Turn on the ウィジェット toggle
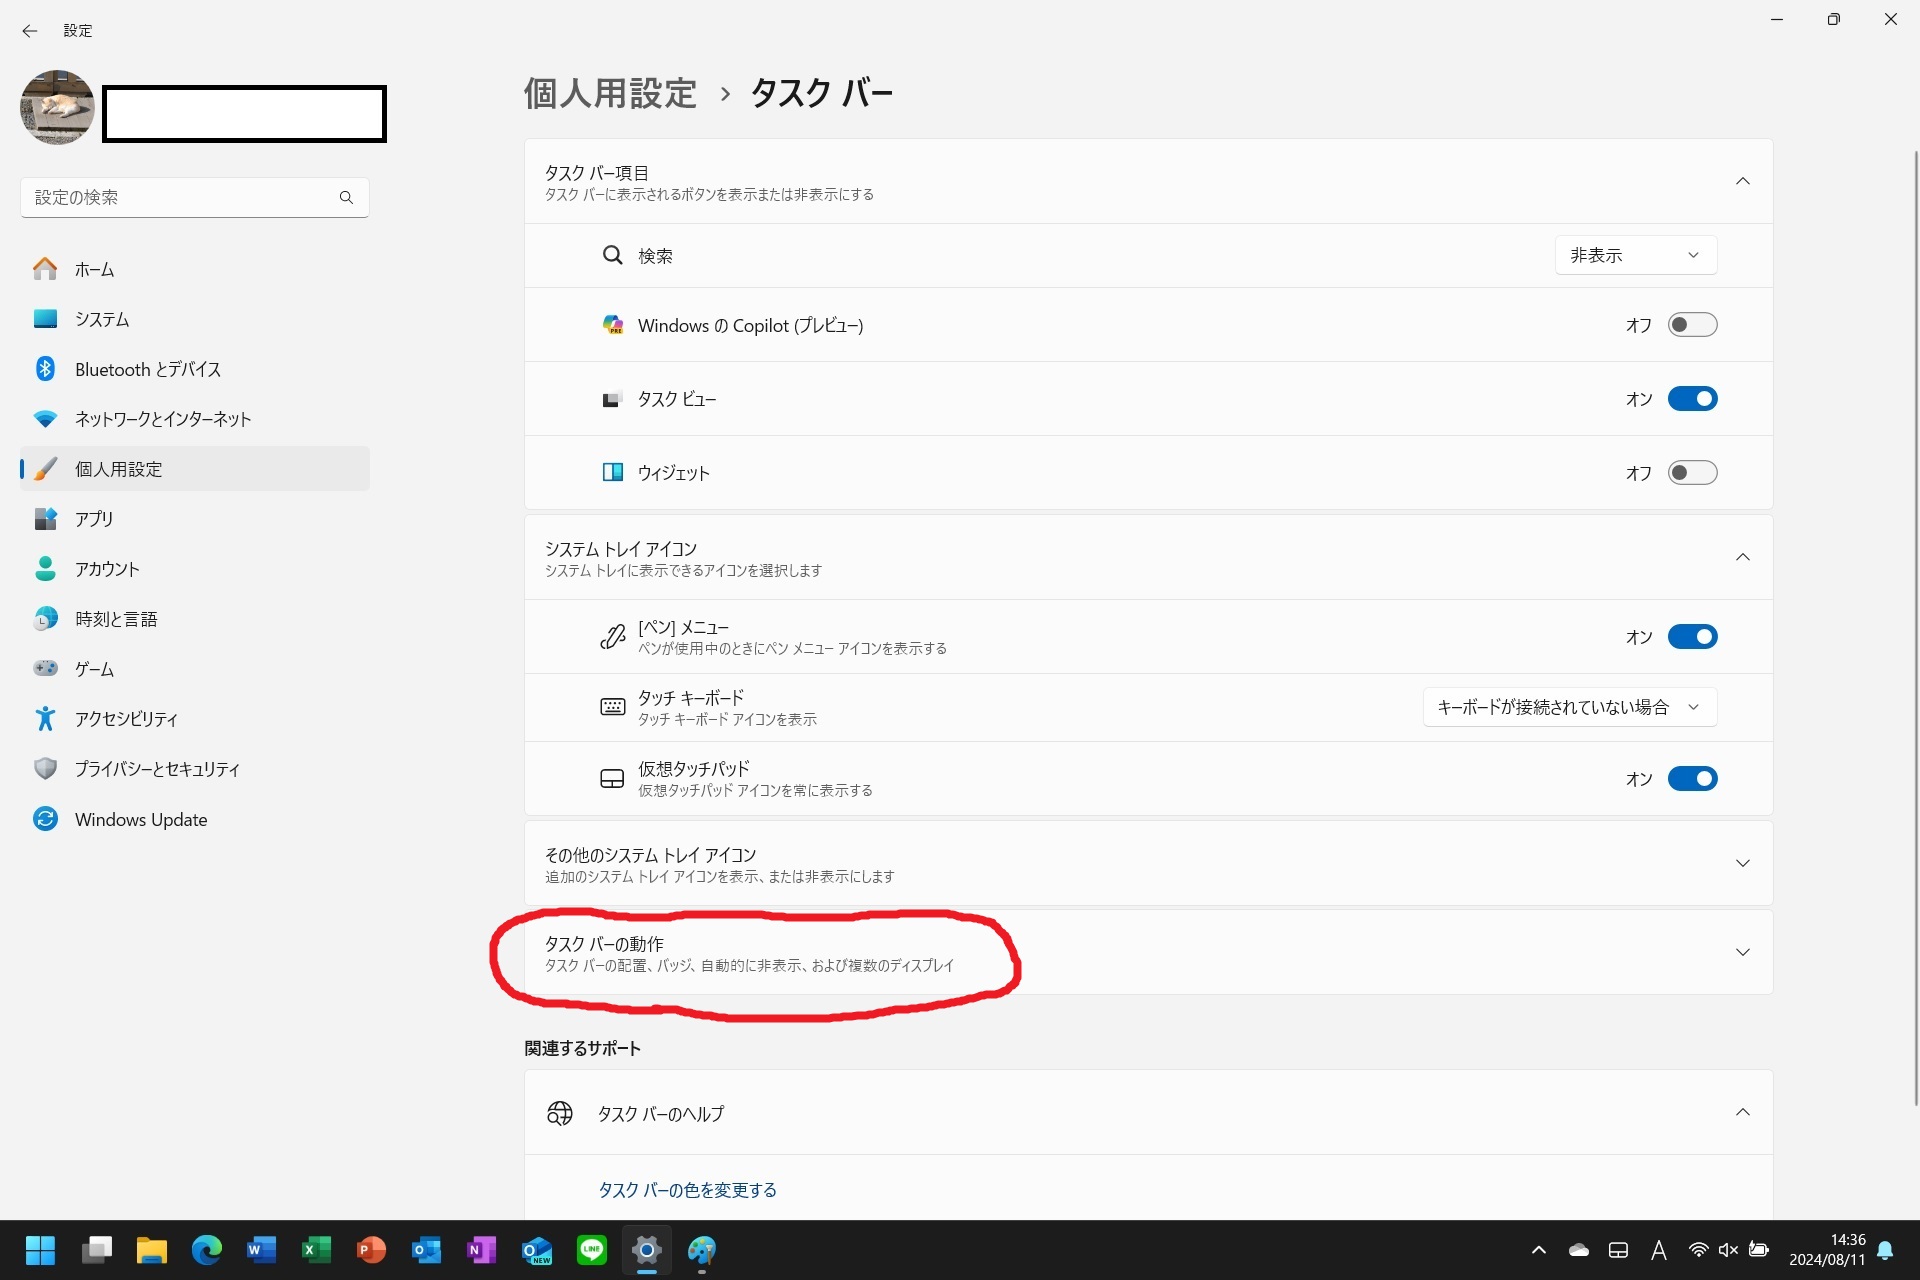This screenshot has width=1920, height=1280. click(1692, 473)
